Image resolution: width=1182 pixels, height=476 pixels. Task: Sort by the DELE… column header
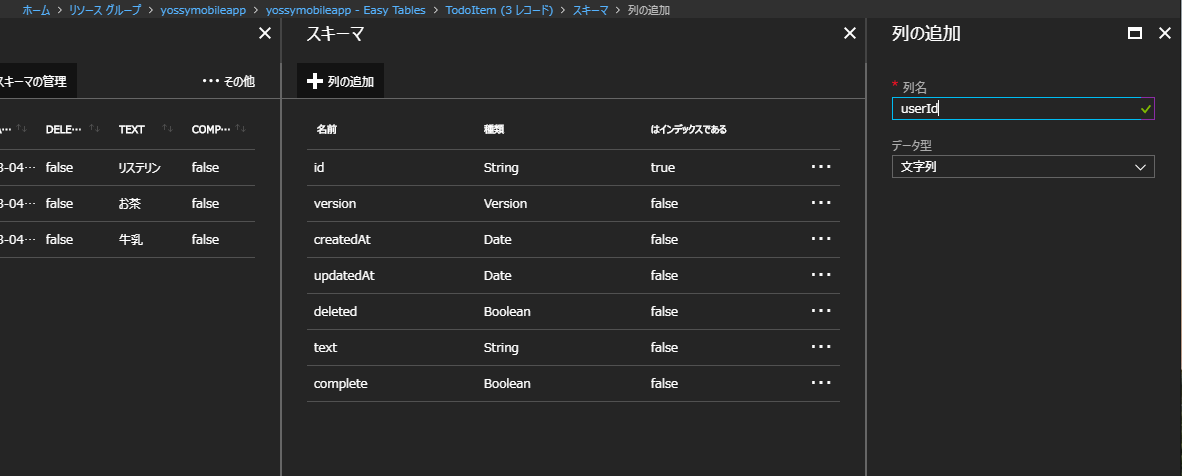(x=63, y=129)
